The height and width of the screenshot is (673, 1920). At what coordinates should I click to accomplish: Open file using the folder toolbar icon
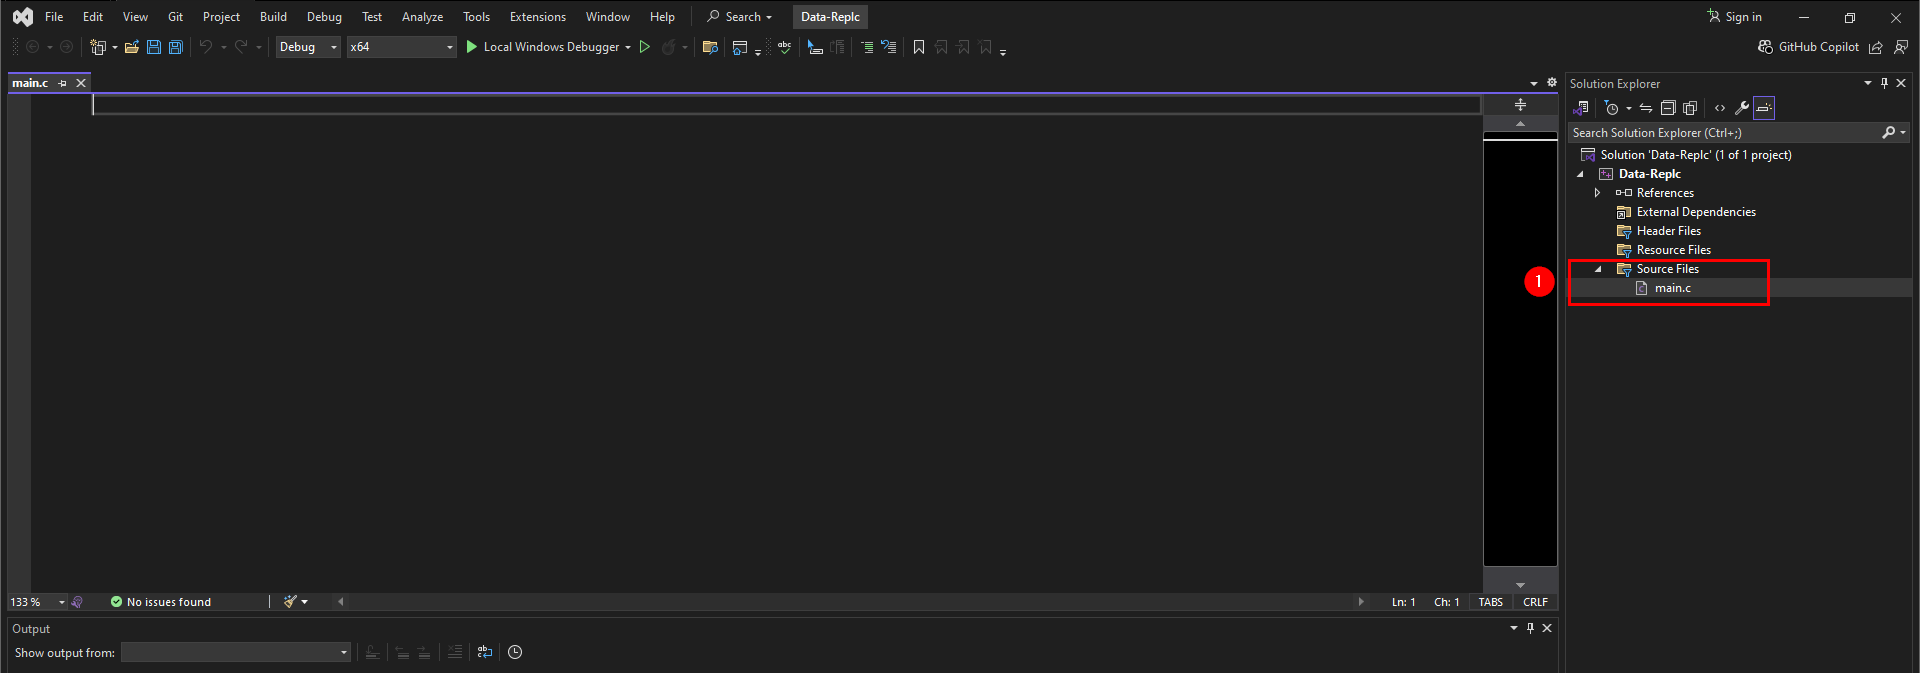(131, 47)
